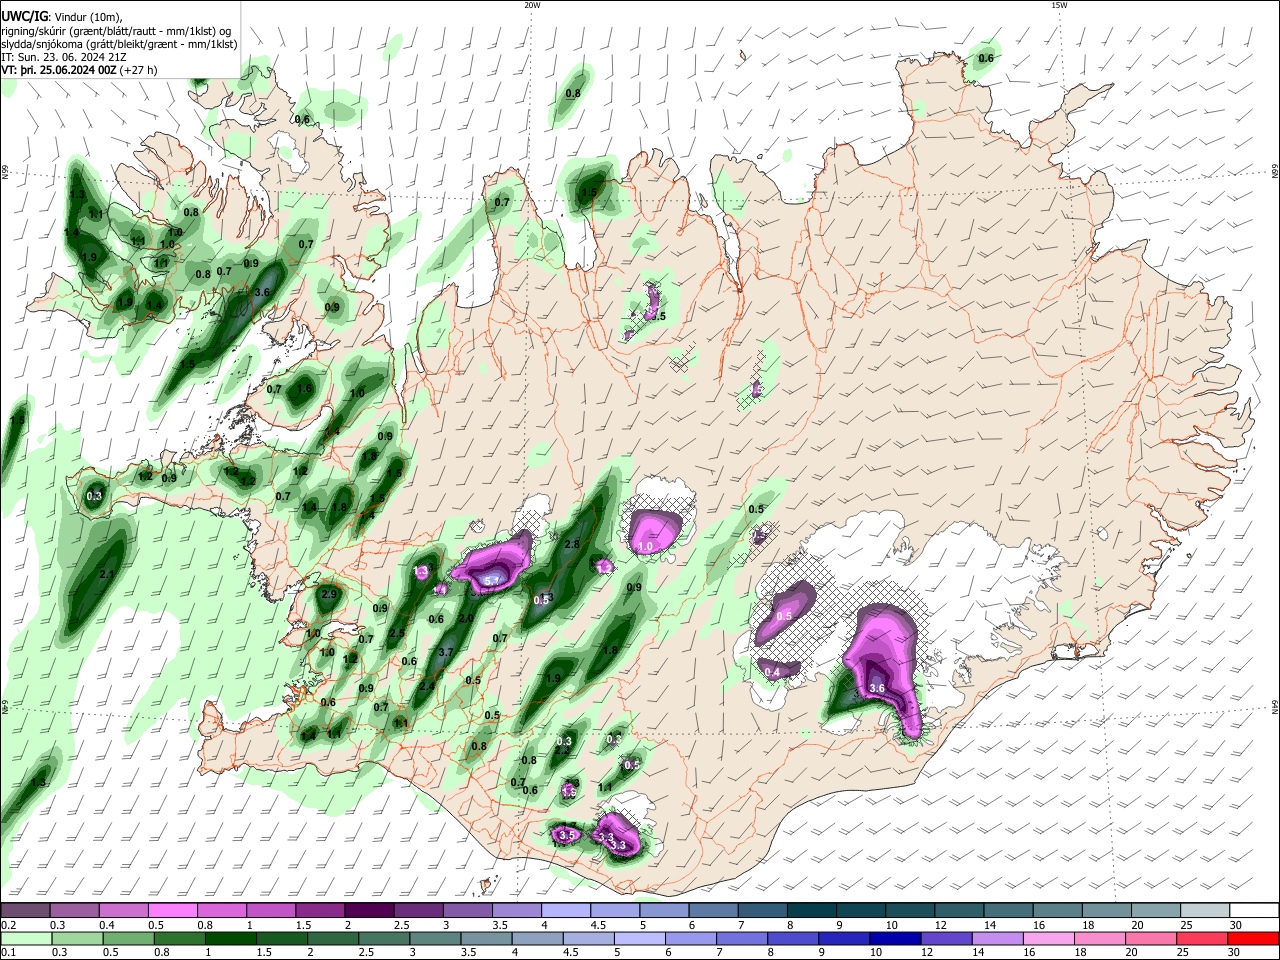Click the '0.1' label on the rain legend
This screenshot has width=1280, height=960.
click(x=9, y=953)
